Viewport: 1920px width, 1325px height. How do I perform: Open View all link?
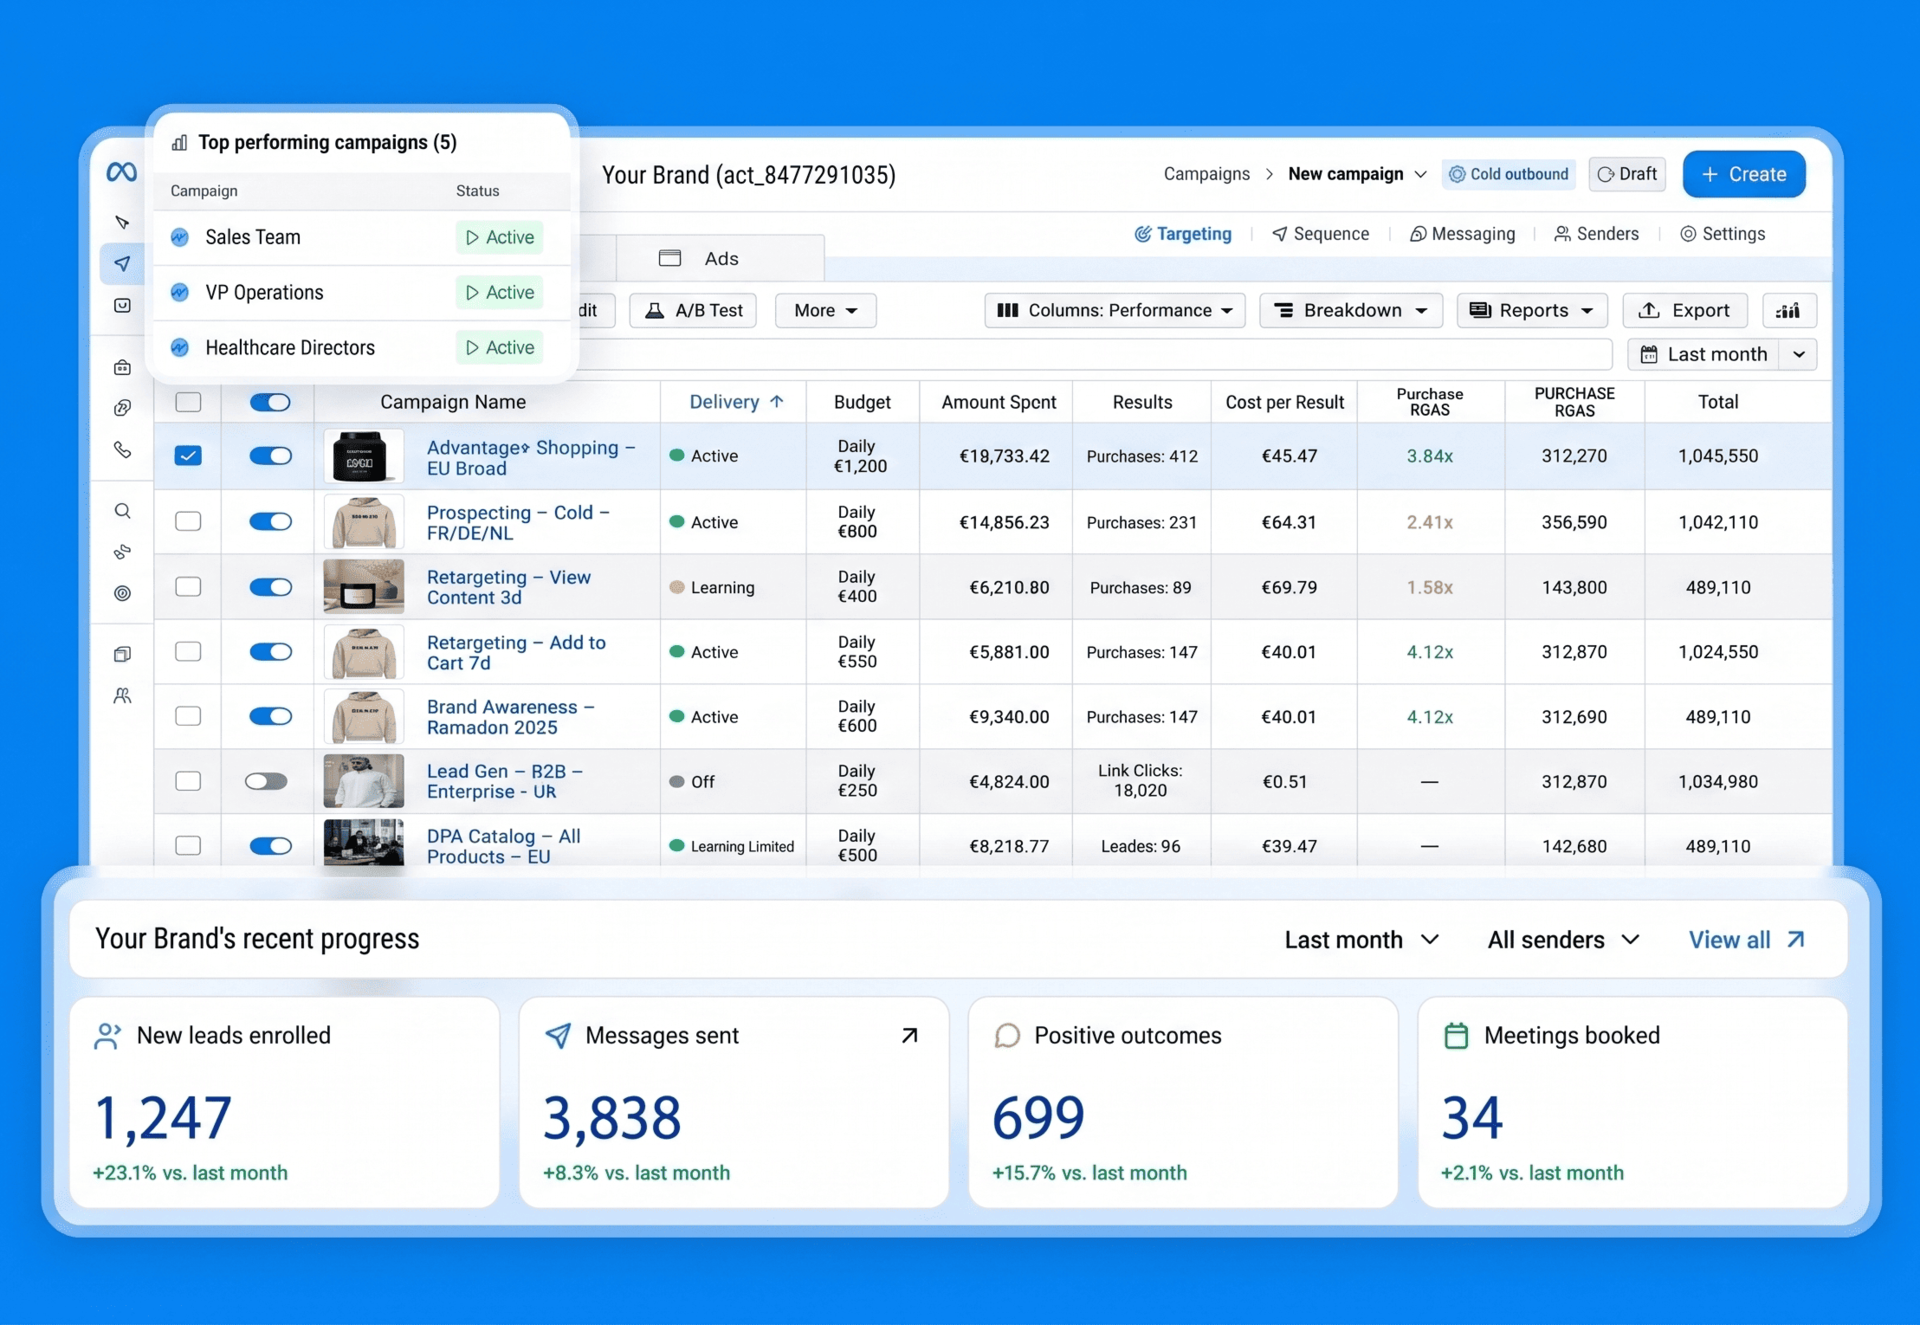(1746, 940)
